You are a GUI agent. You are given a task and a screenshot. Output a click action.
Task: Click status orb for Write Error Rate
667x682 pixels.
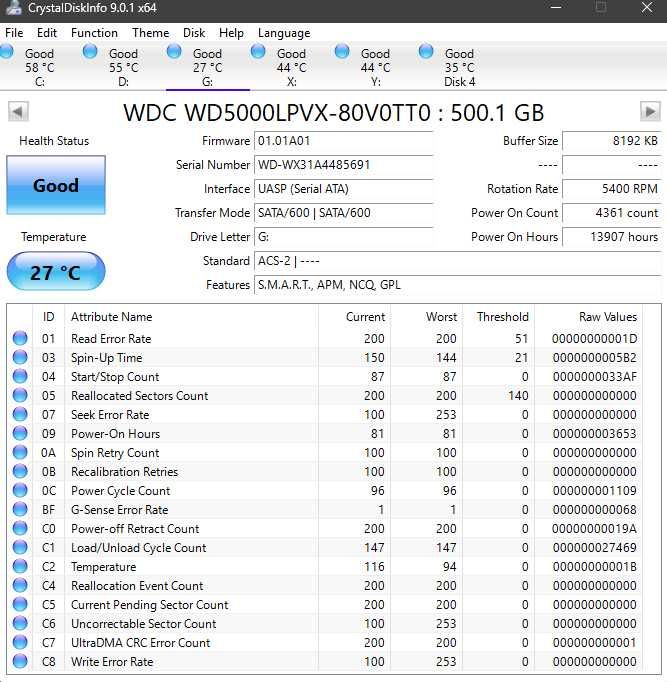click(20, 661)
